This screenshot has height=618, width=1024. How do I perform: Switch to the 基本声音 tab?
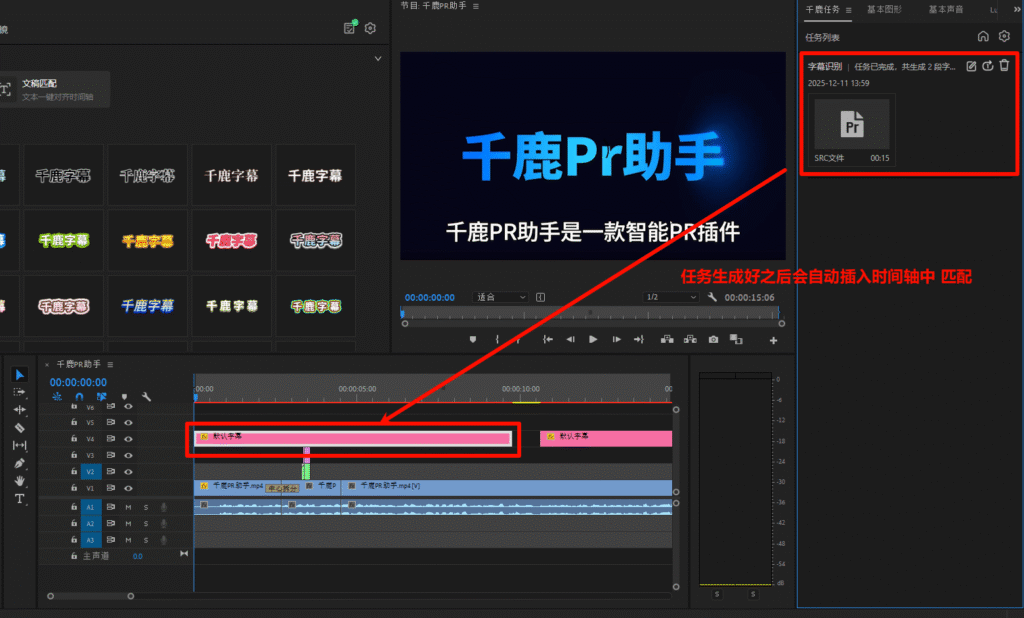pyautogui.click(x=946, y=10)
